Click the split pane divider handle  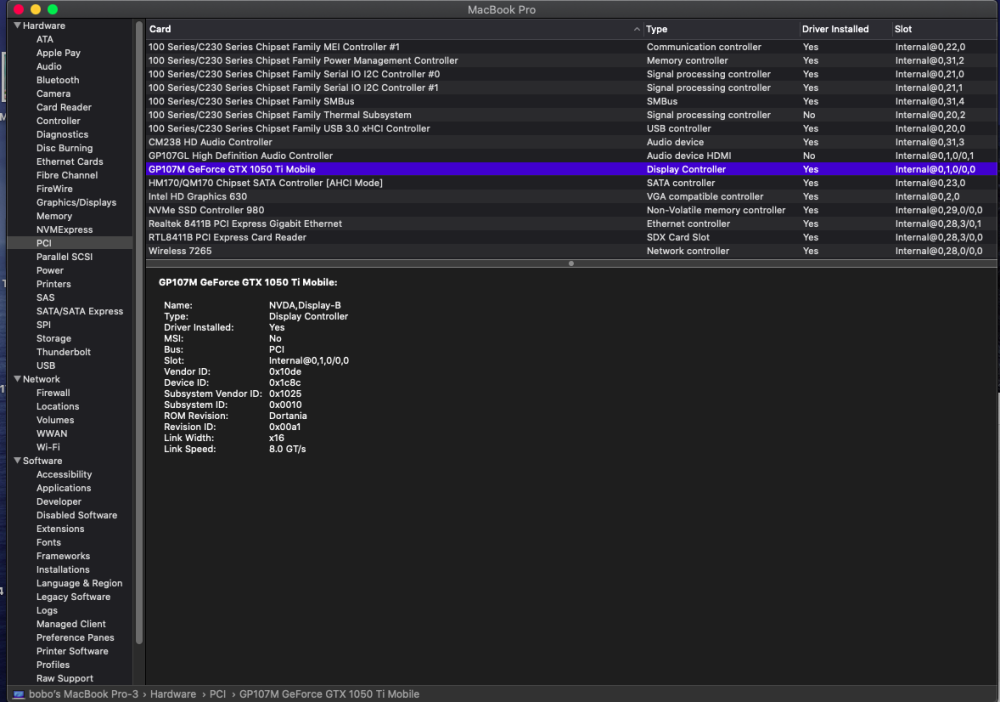click(x=571, y=263)
